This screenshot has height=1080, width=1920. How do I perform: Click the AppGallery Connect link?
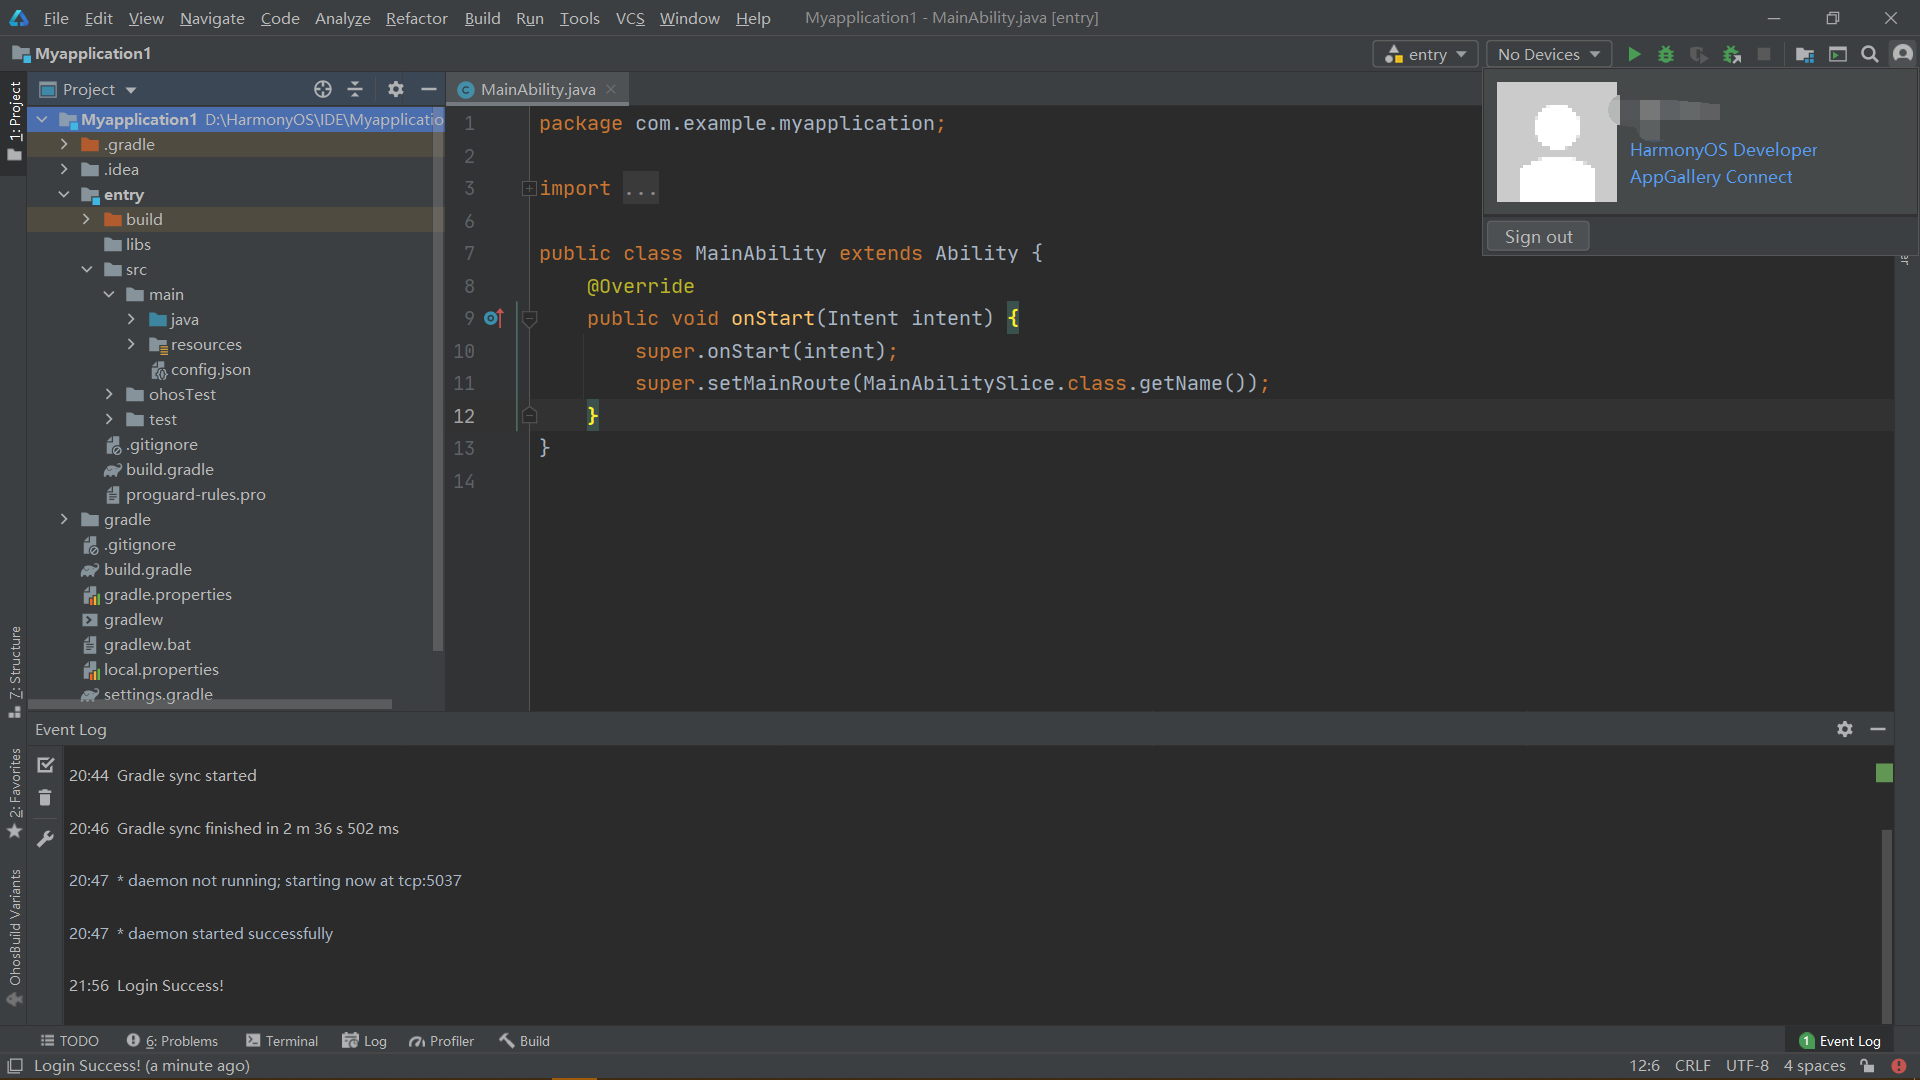click(1710, 177)
